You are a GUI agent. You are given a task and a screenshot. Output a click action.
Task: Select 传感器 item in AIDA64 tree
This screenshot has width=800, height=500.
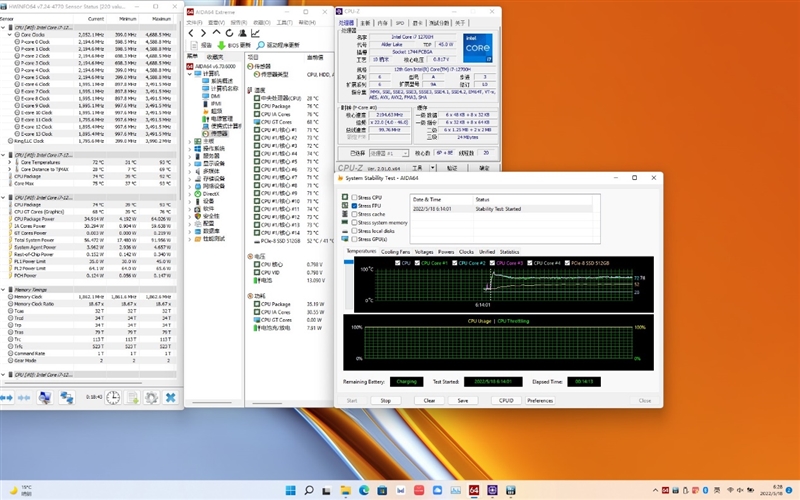[219, 134]
